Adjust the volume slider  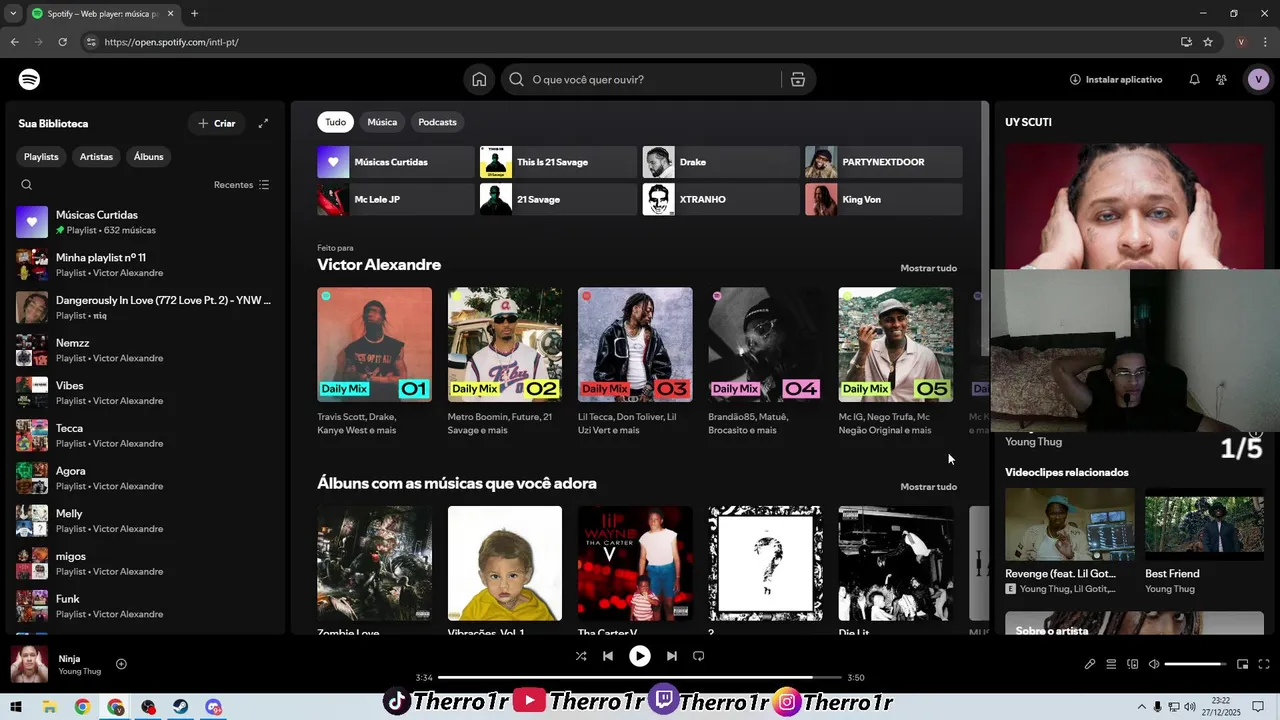pyautogui.click(x=1195, y=664)
